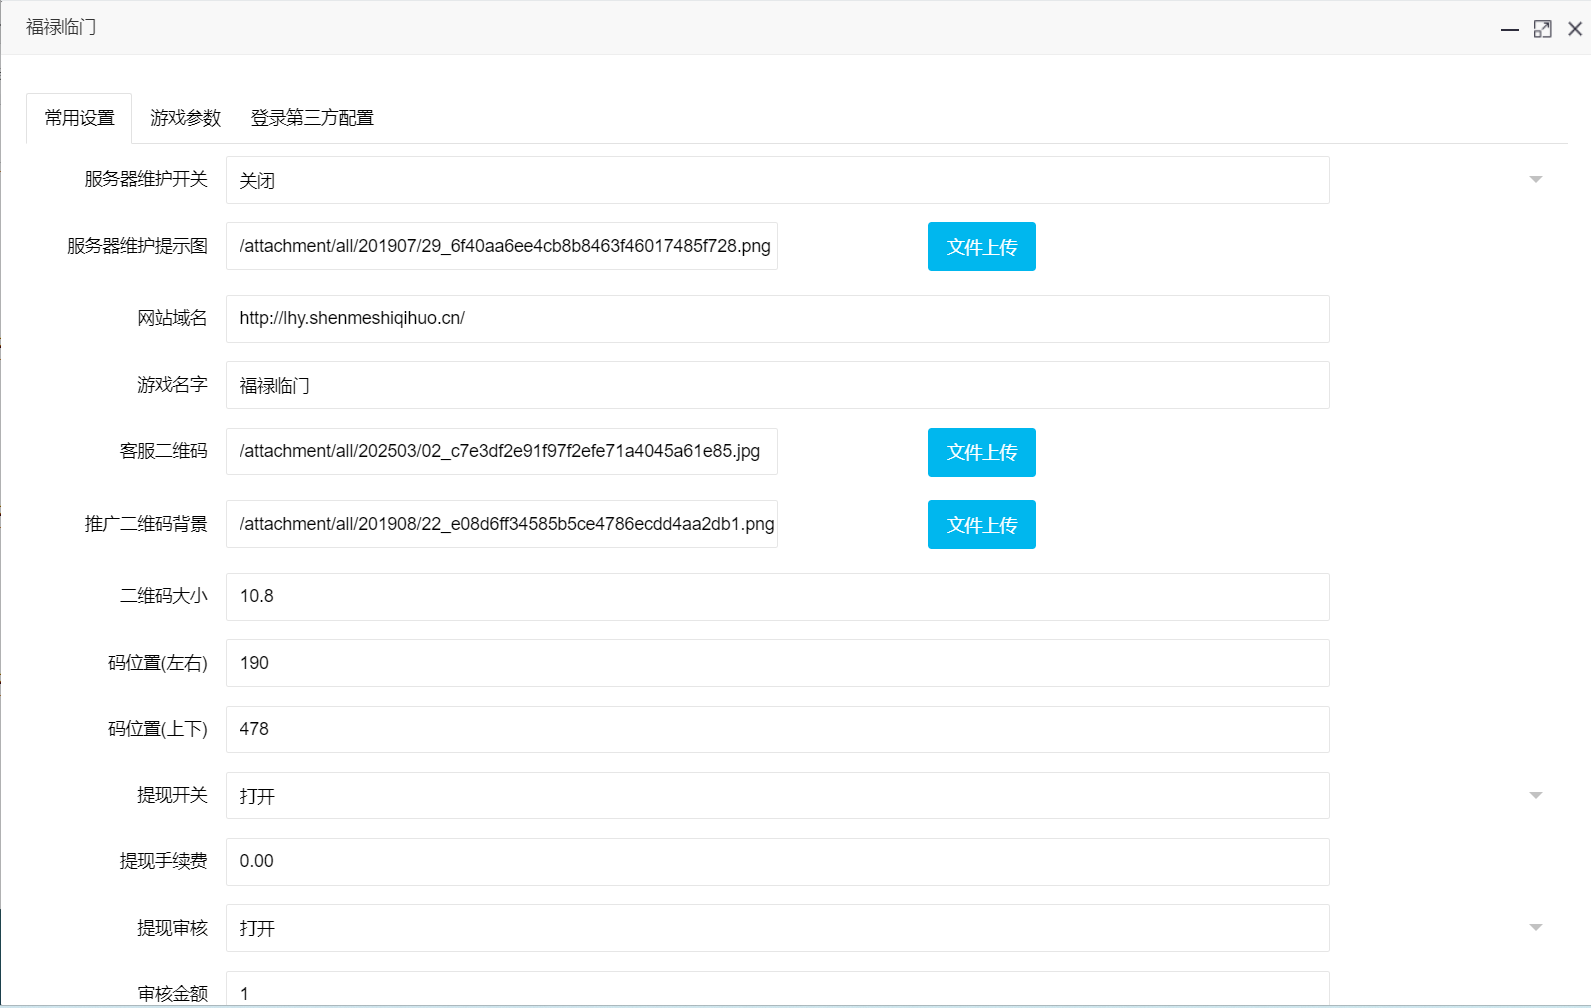The image size is (1591, 1008).
Task: Upload file for 服务器维护提示图
Action: [x=981, y=247]
